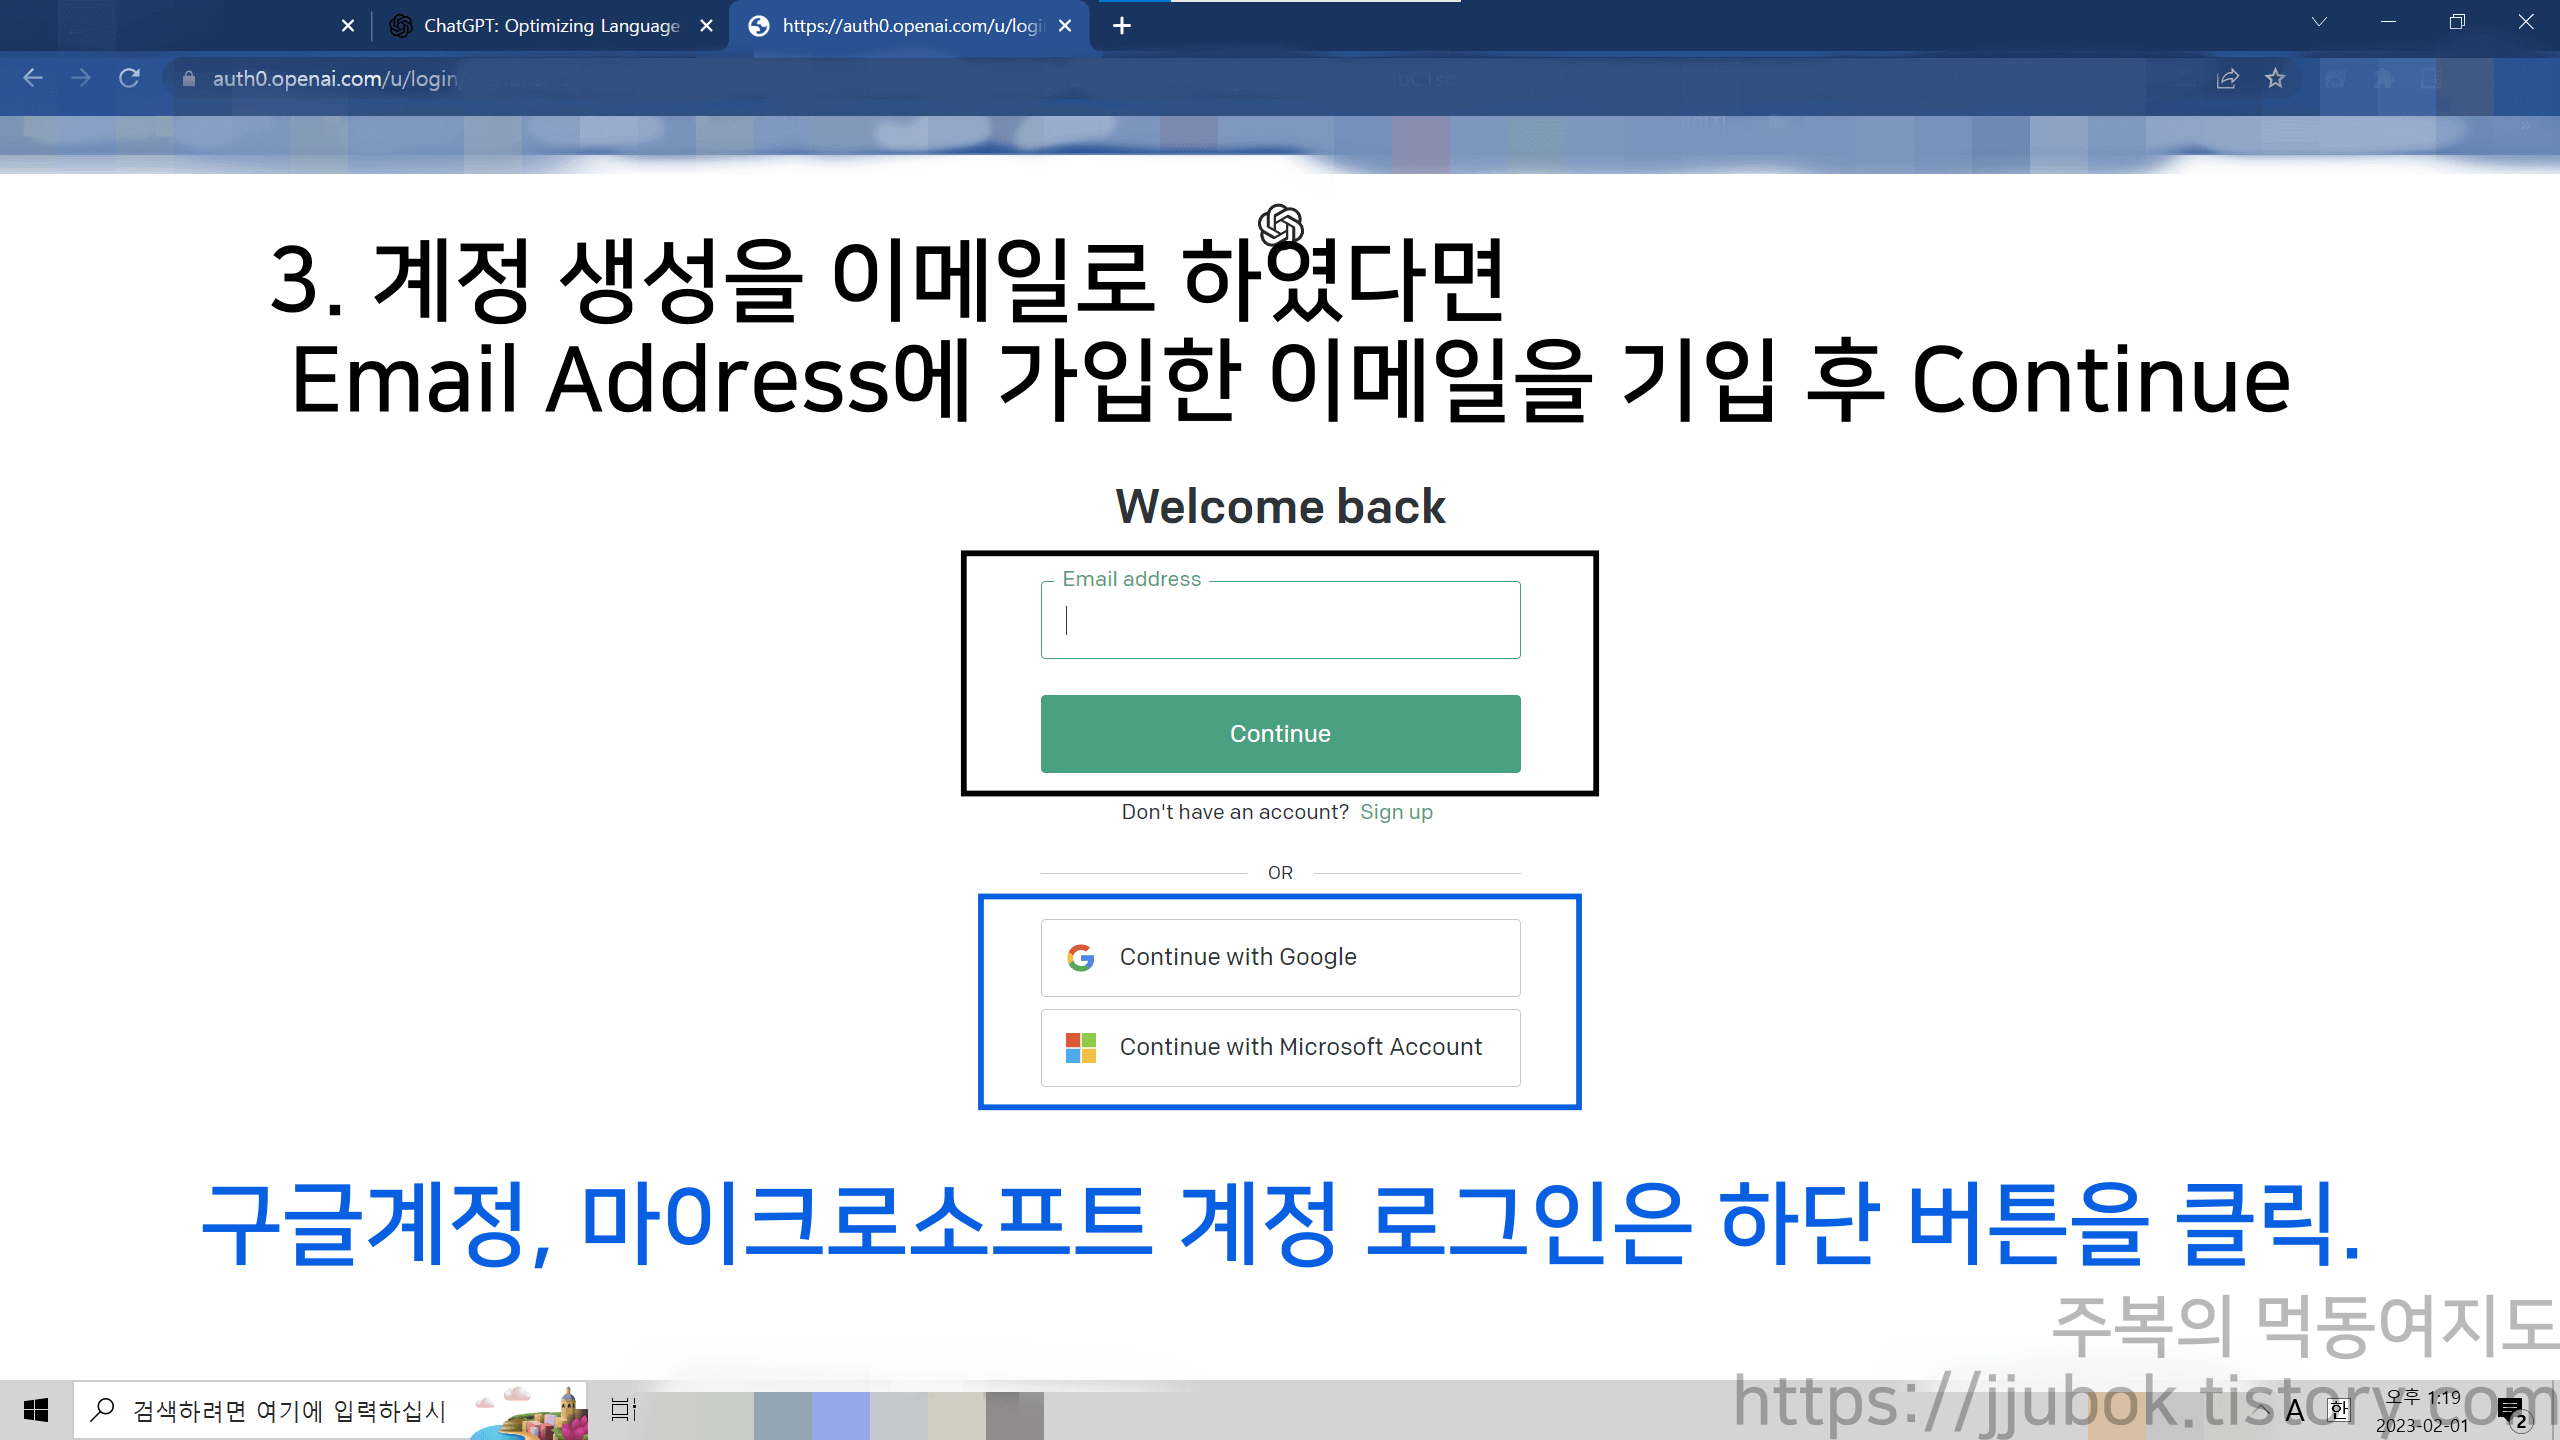Click the Sign up link
The width and height of the screenshot is (2560, 1440).
pos(1396,811)
